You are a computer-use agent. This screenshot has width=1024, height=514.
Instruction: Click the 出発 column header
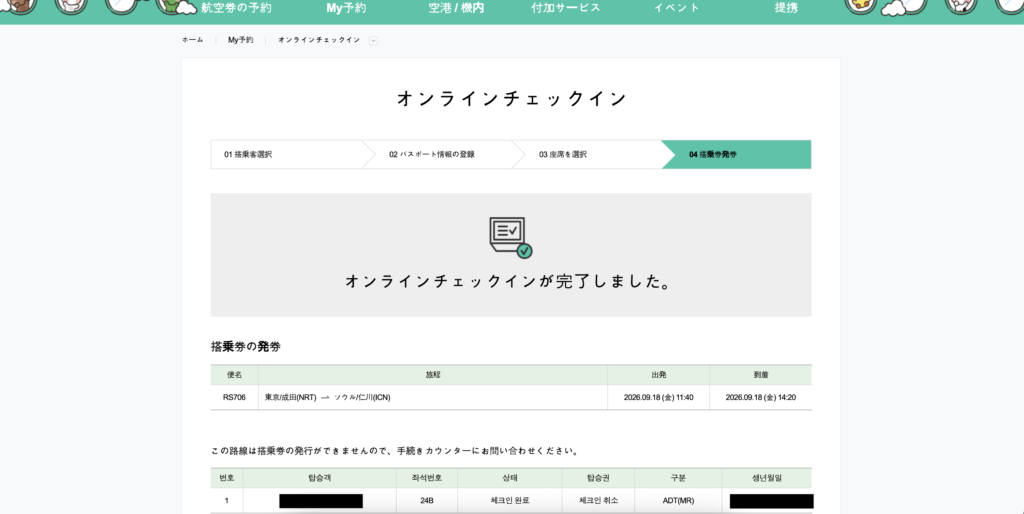pos(659,375)
